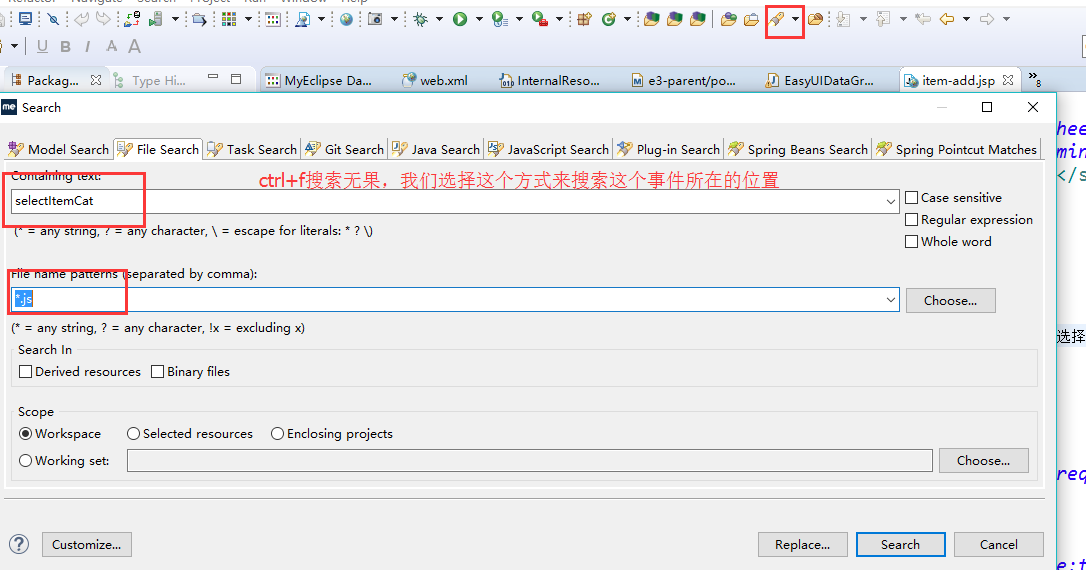Image resolution: width=1086 pixels, height=570 pixels.
Task: Click the Undo arrow icon in toolbar
Action: [x=81, y=19]
